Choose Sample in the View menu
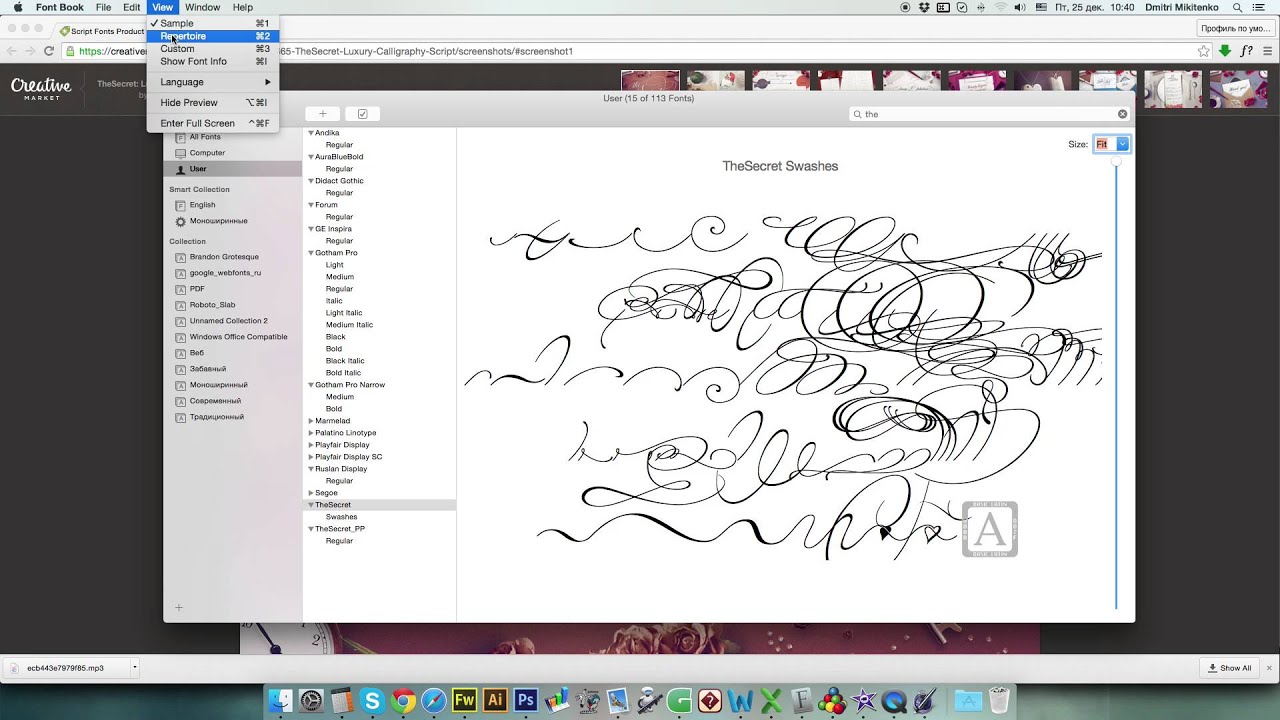This screenshot has width=1280, height=720. (x=213, y=23)
